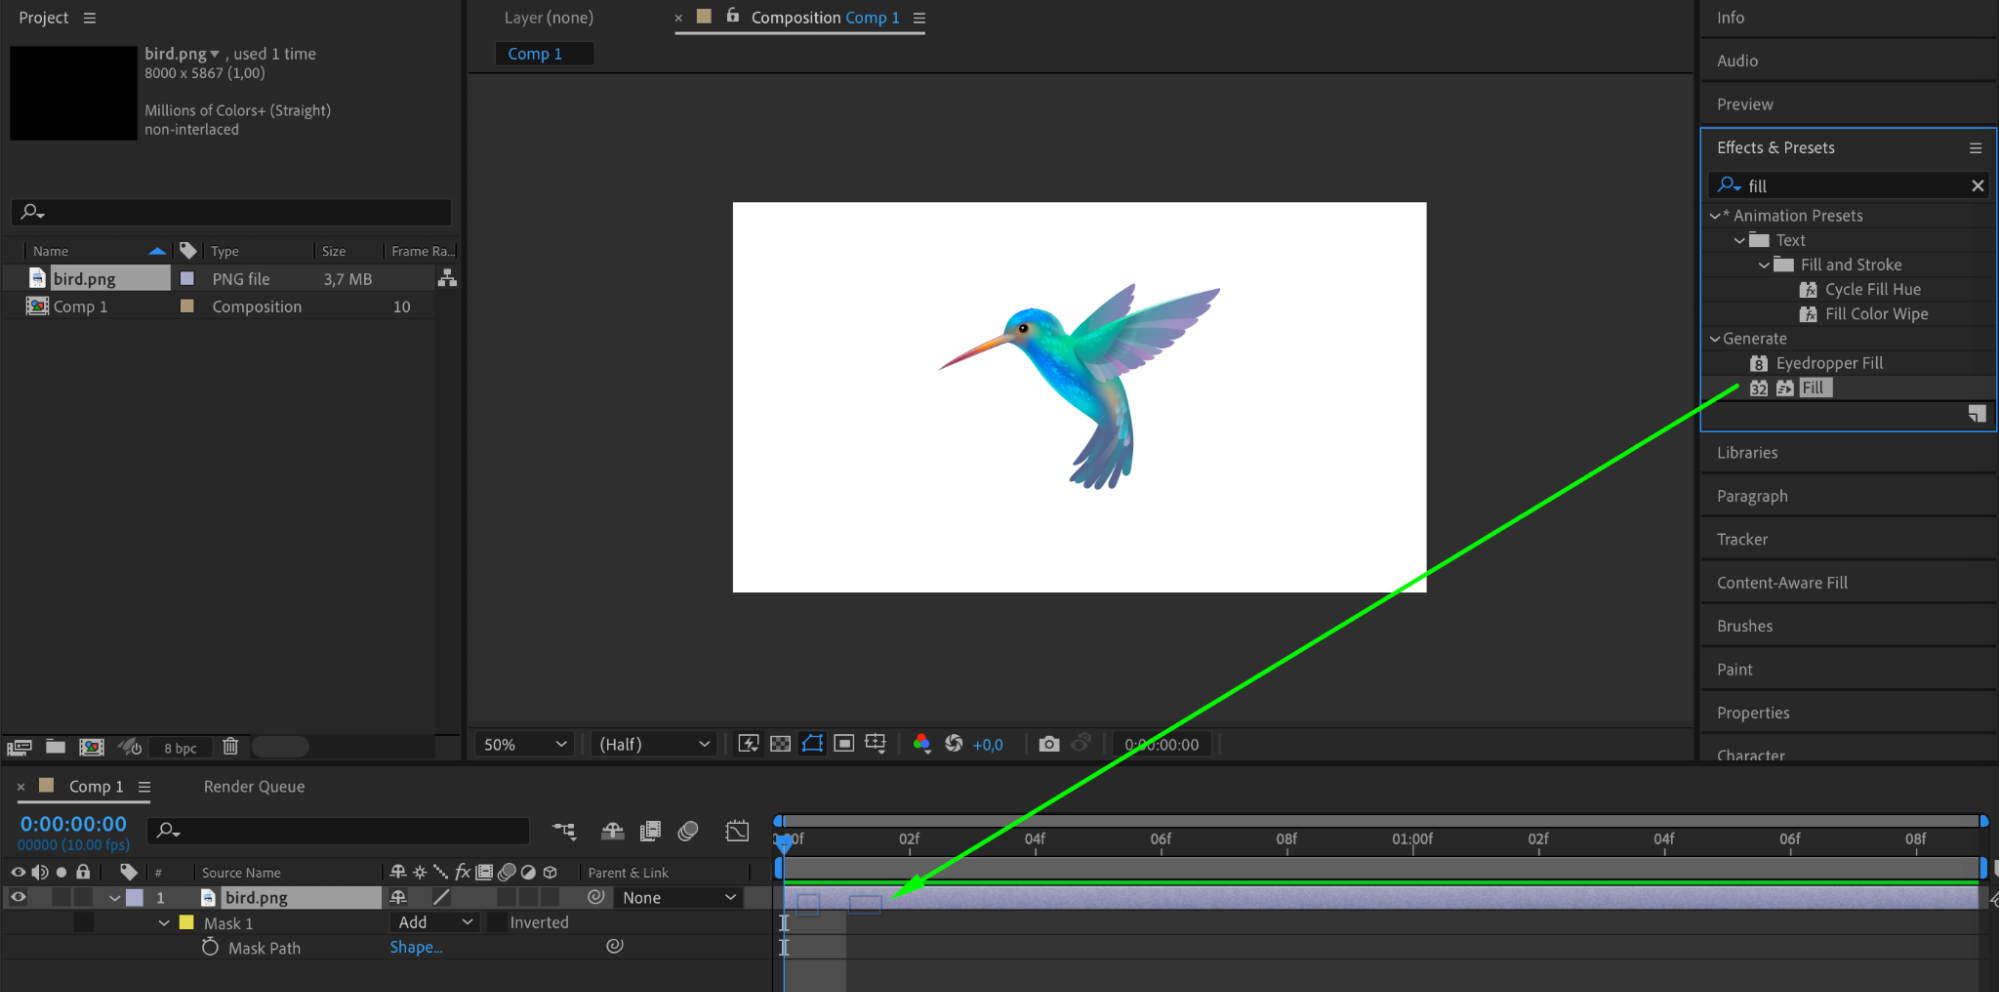Enable motion blur for the composition
The image size is (1999, 992).
pos(688,831)
